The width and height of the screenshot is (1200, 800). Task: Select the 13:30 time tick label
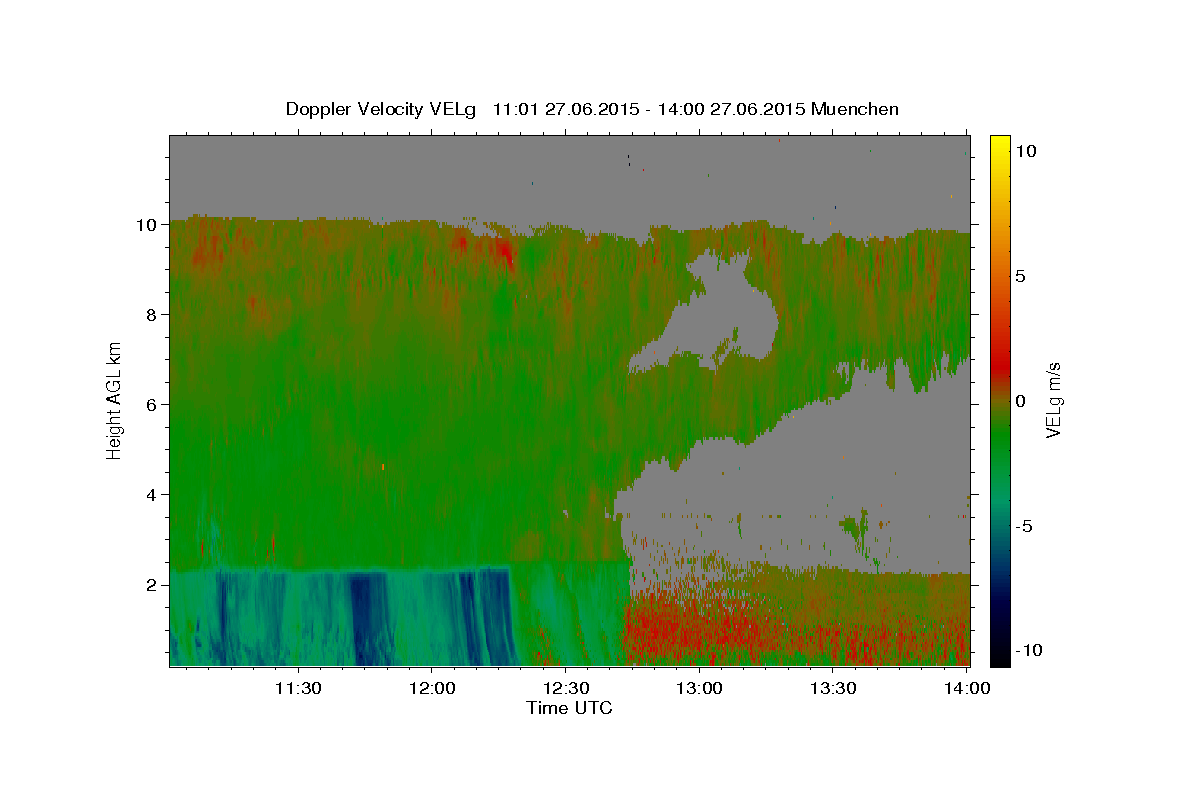click(832, 688)
